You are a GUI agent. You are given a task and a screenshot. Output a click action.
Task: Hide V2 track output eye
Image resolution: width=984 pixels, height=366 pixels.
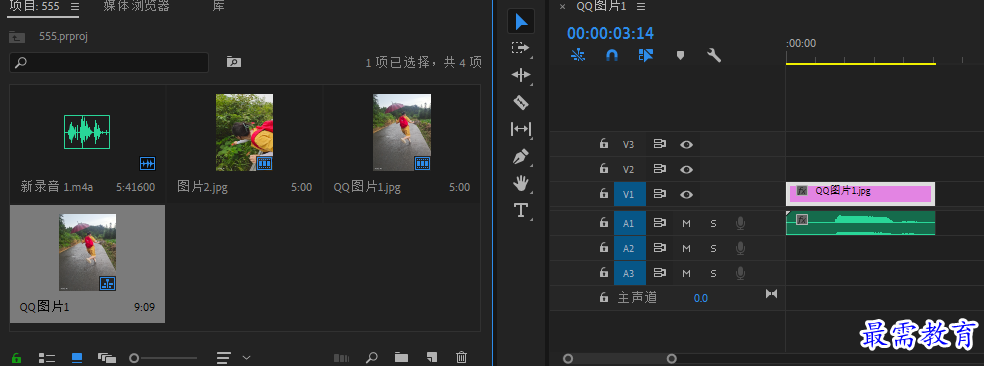click(687, 169)
